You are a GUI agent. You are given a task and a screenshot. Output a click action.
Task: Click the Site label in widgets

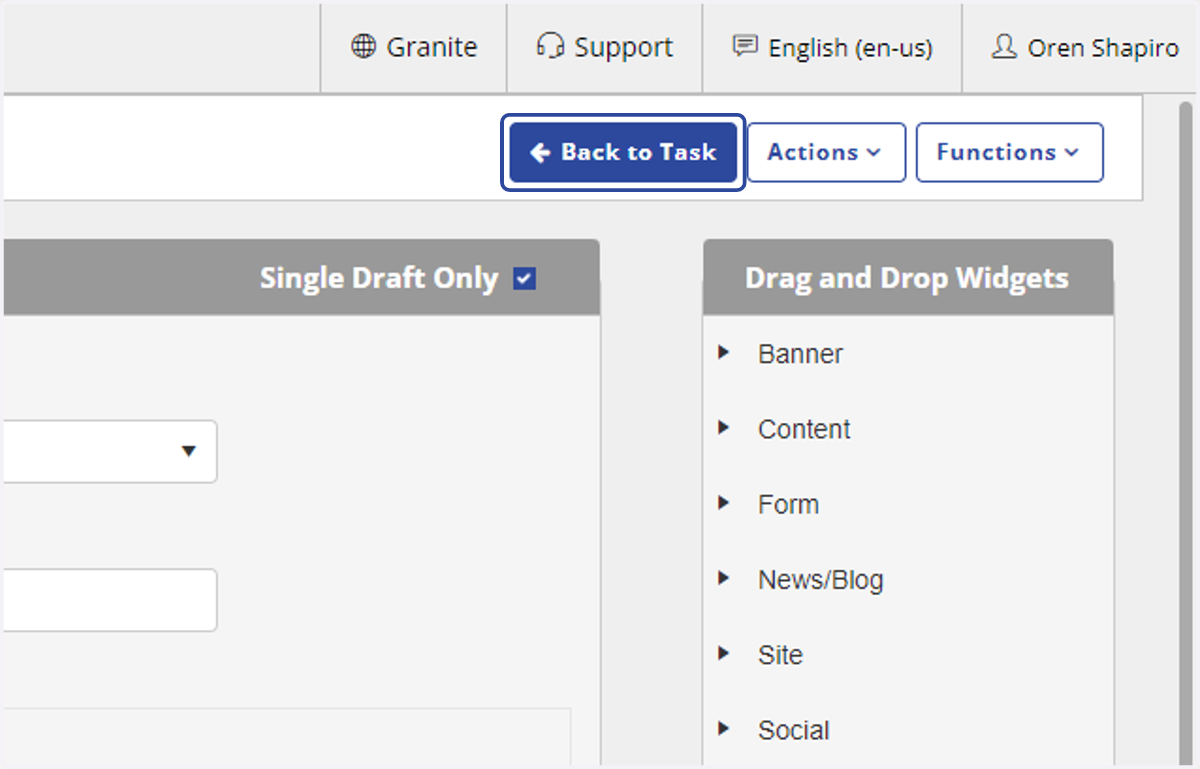click(780, 655)
